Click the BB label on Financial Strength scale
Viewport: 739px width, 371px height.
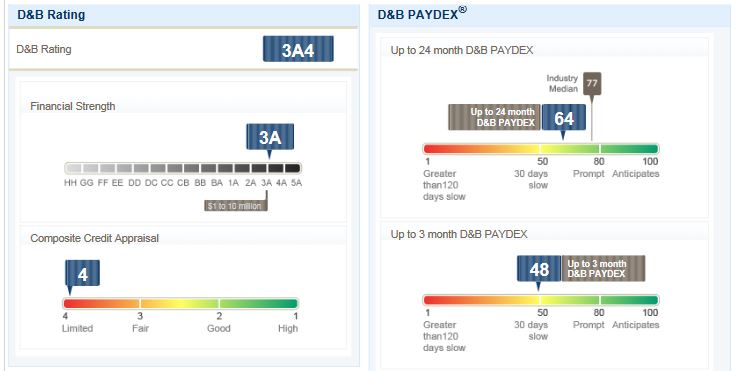point(200,183)
